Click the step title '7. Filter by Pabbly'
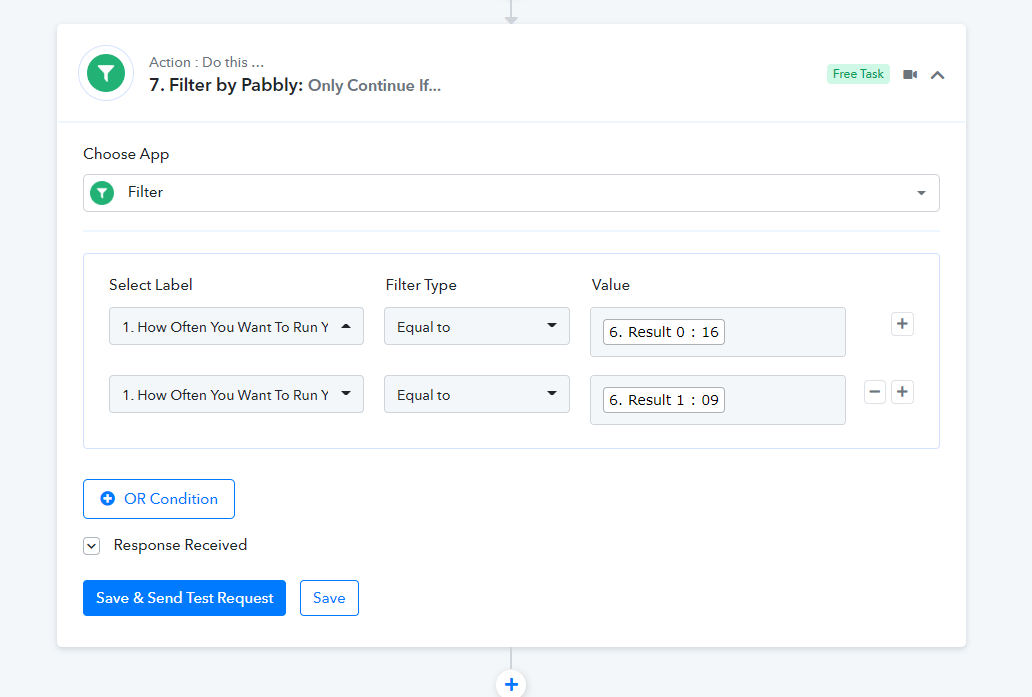 click(x=226, y=85)
